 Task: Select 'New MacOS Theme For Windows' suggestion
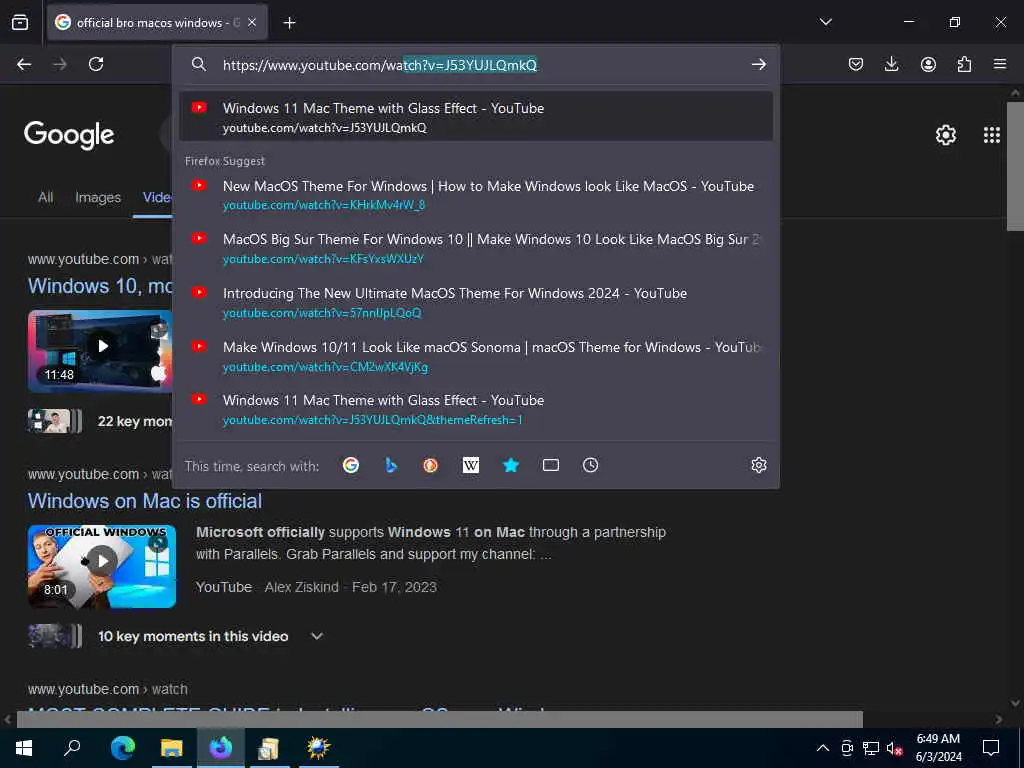click(475, 195)
